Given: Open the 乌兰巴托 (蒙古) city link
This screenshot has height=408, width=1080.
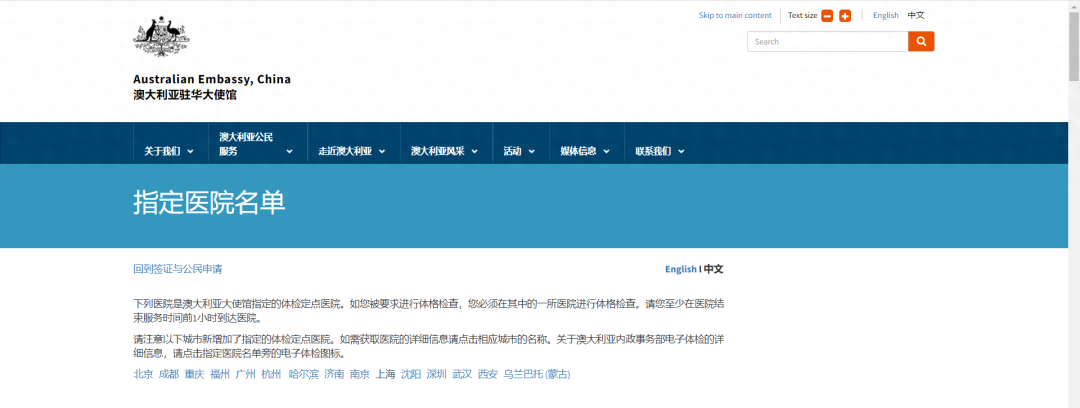Looking at the screenshot, I should [x=536, y=374].
